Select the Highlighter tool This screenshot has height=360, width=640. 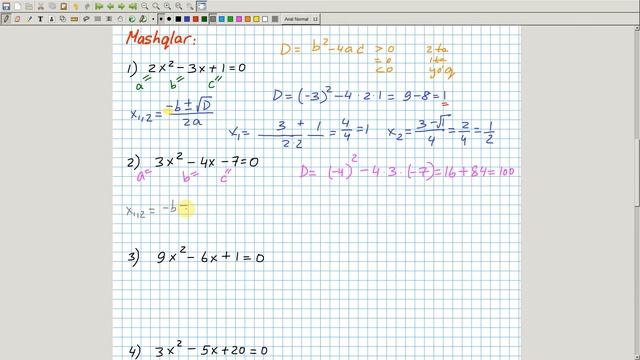point(29,19)
